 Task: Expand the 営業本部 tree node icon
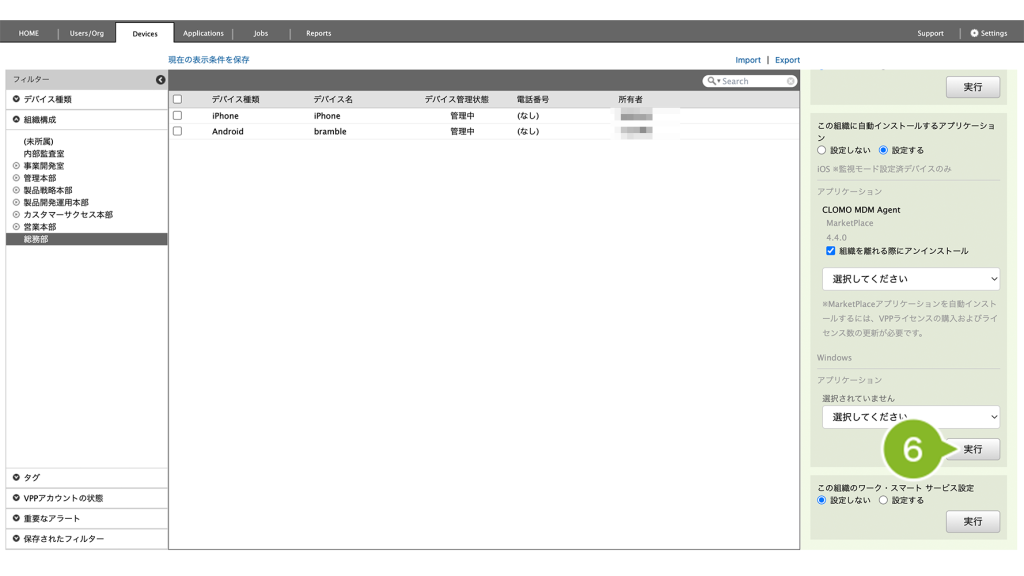16,227
